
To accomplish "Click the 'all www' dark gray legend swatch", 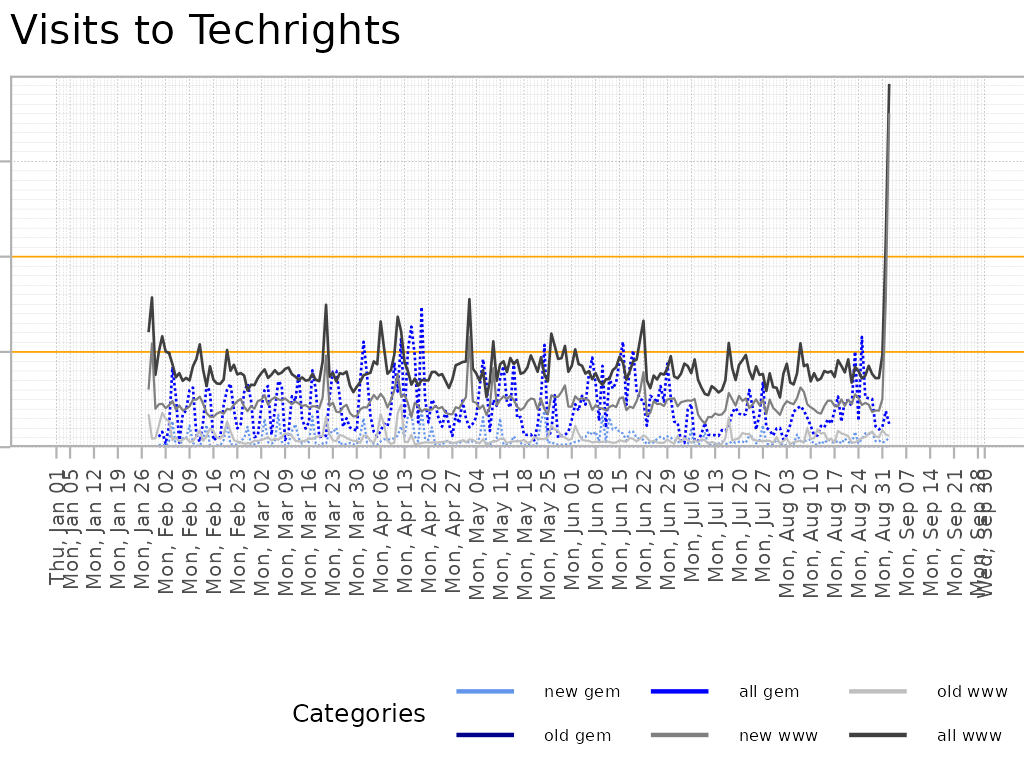I will click(x=878, y=735).
